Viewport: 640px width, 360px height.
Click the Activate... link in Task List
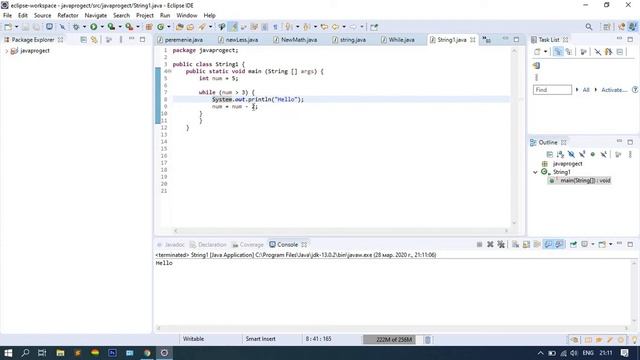coord(614,90)
